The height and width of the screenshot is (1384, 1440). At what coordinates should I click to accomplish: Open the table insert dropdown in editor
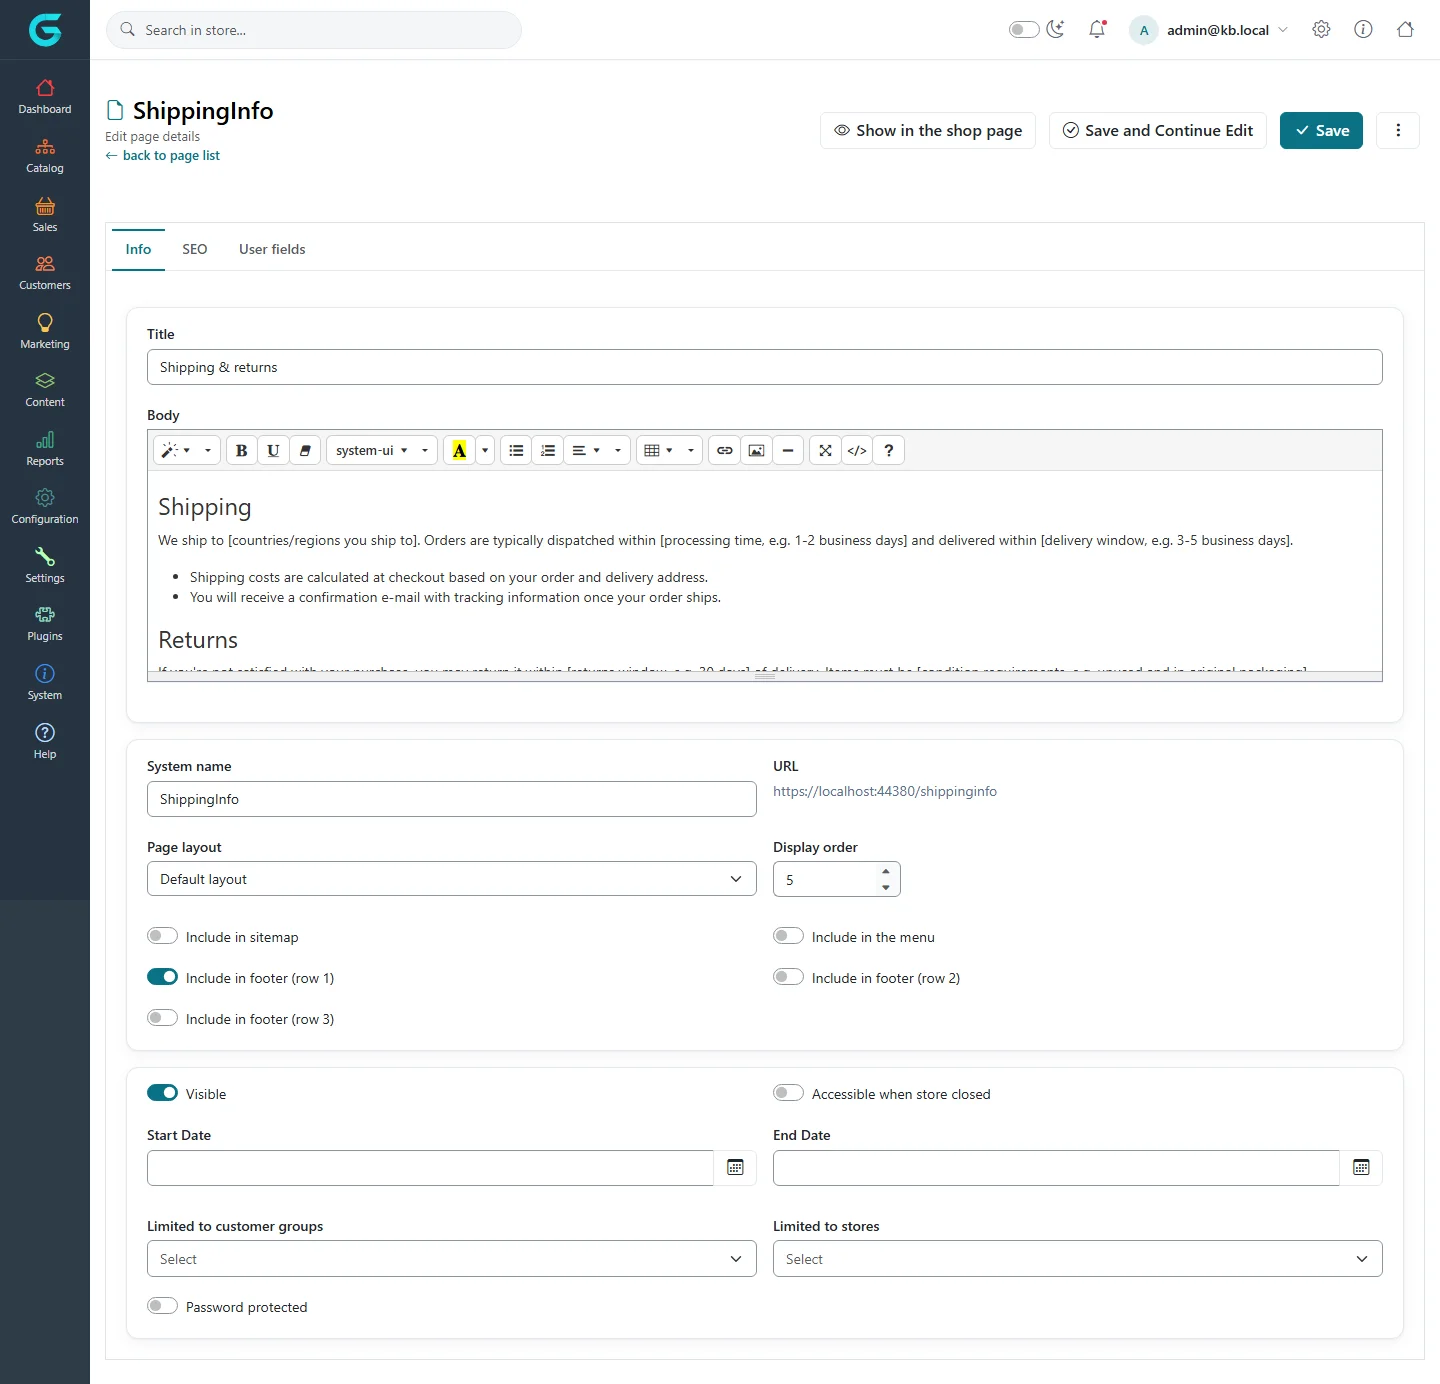point(669,451)
